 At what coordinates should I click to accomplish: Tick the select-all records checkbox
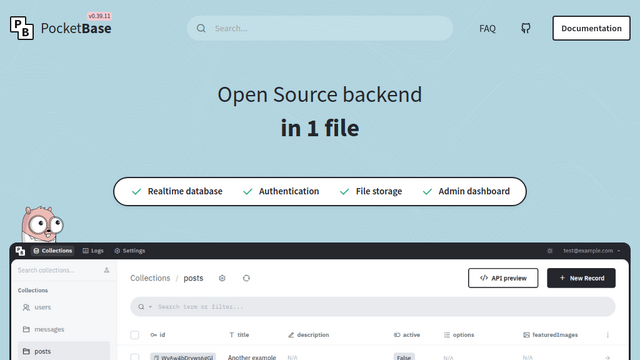coord(135,335)
